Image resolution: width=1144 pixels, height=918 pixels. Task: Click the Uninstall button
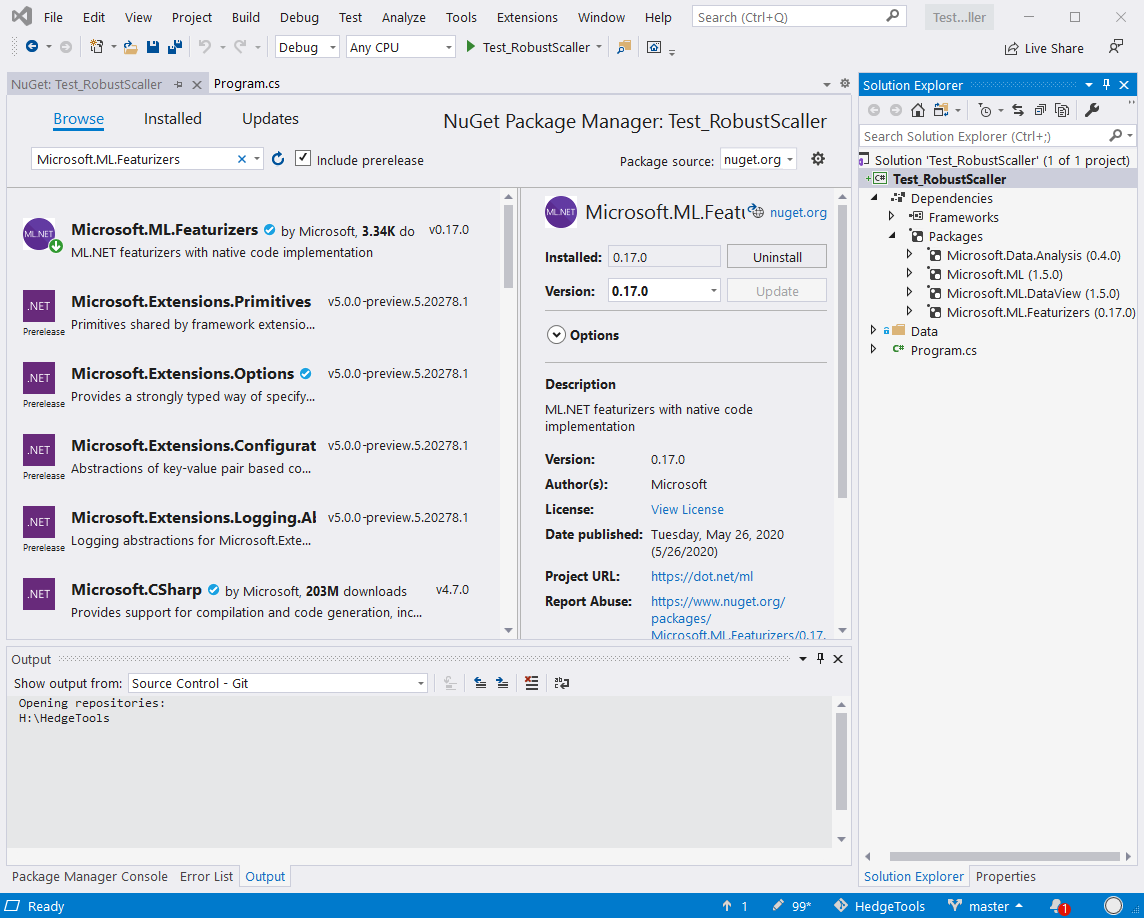776,256
